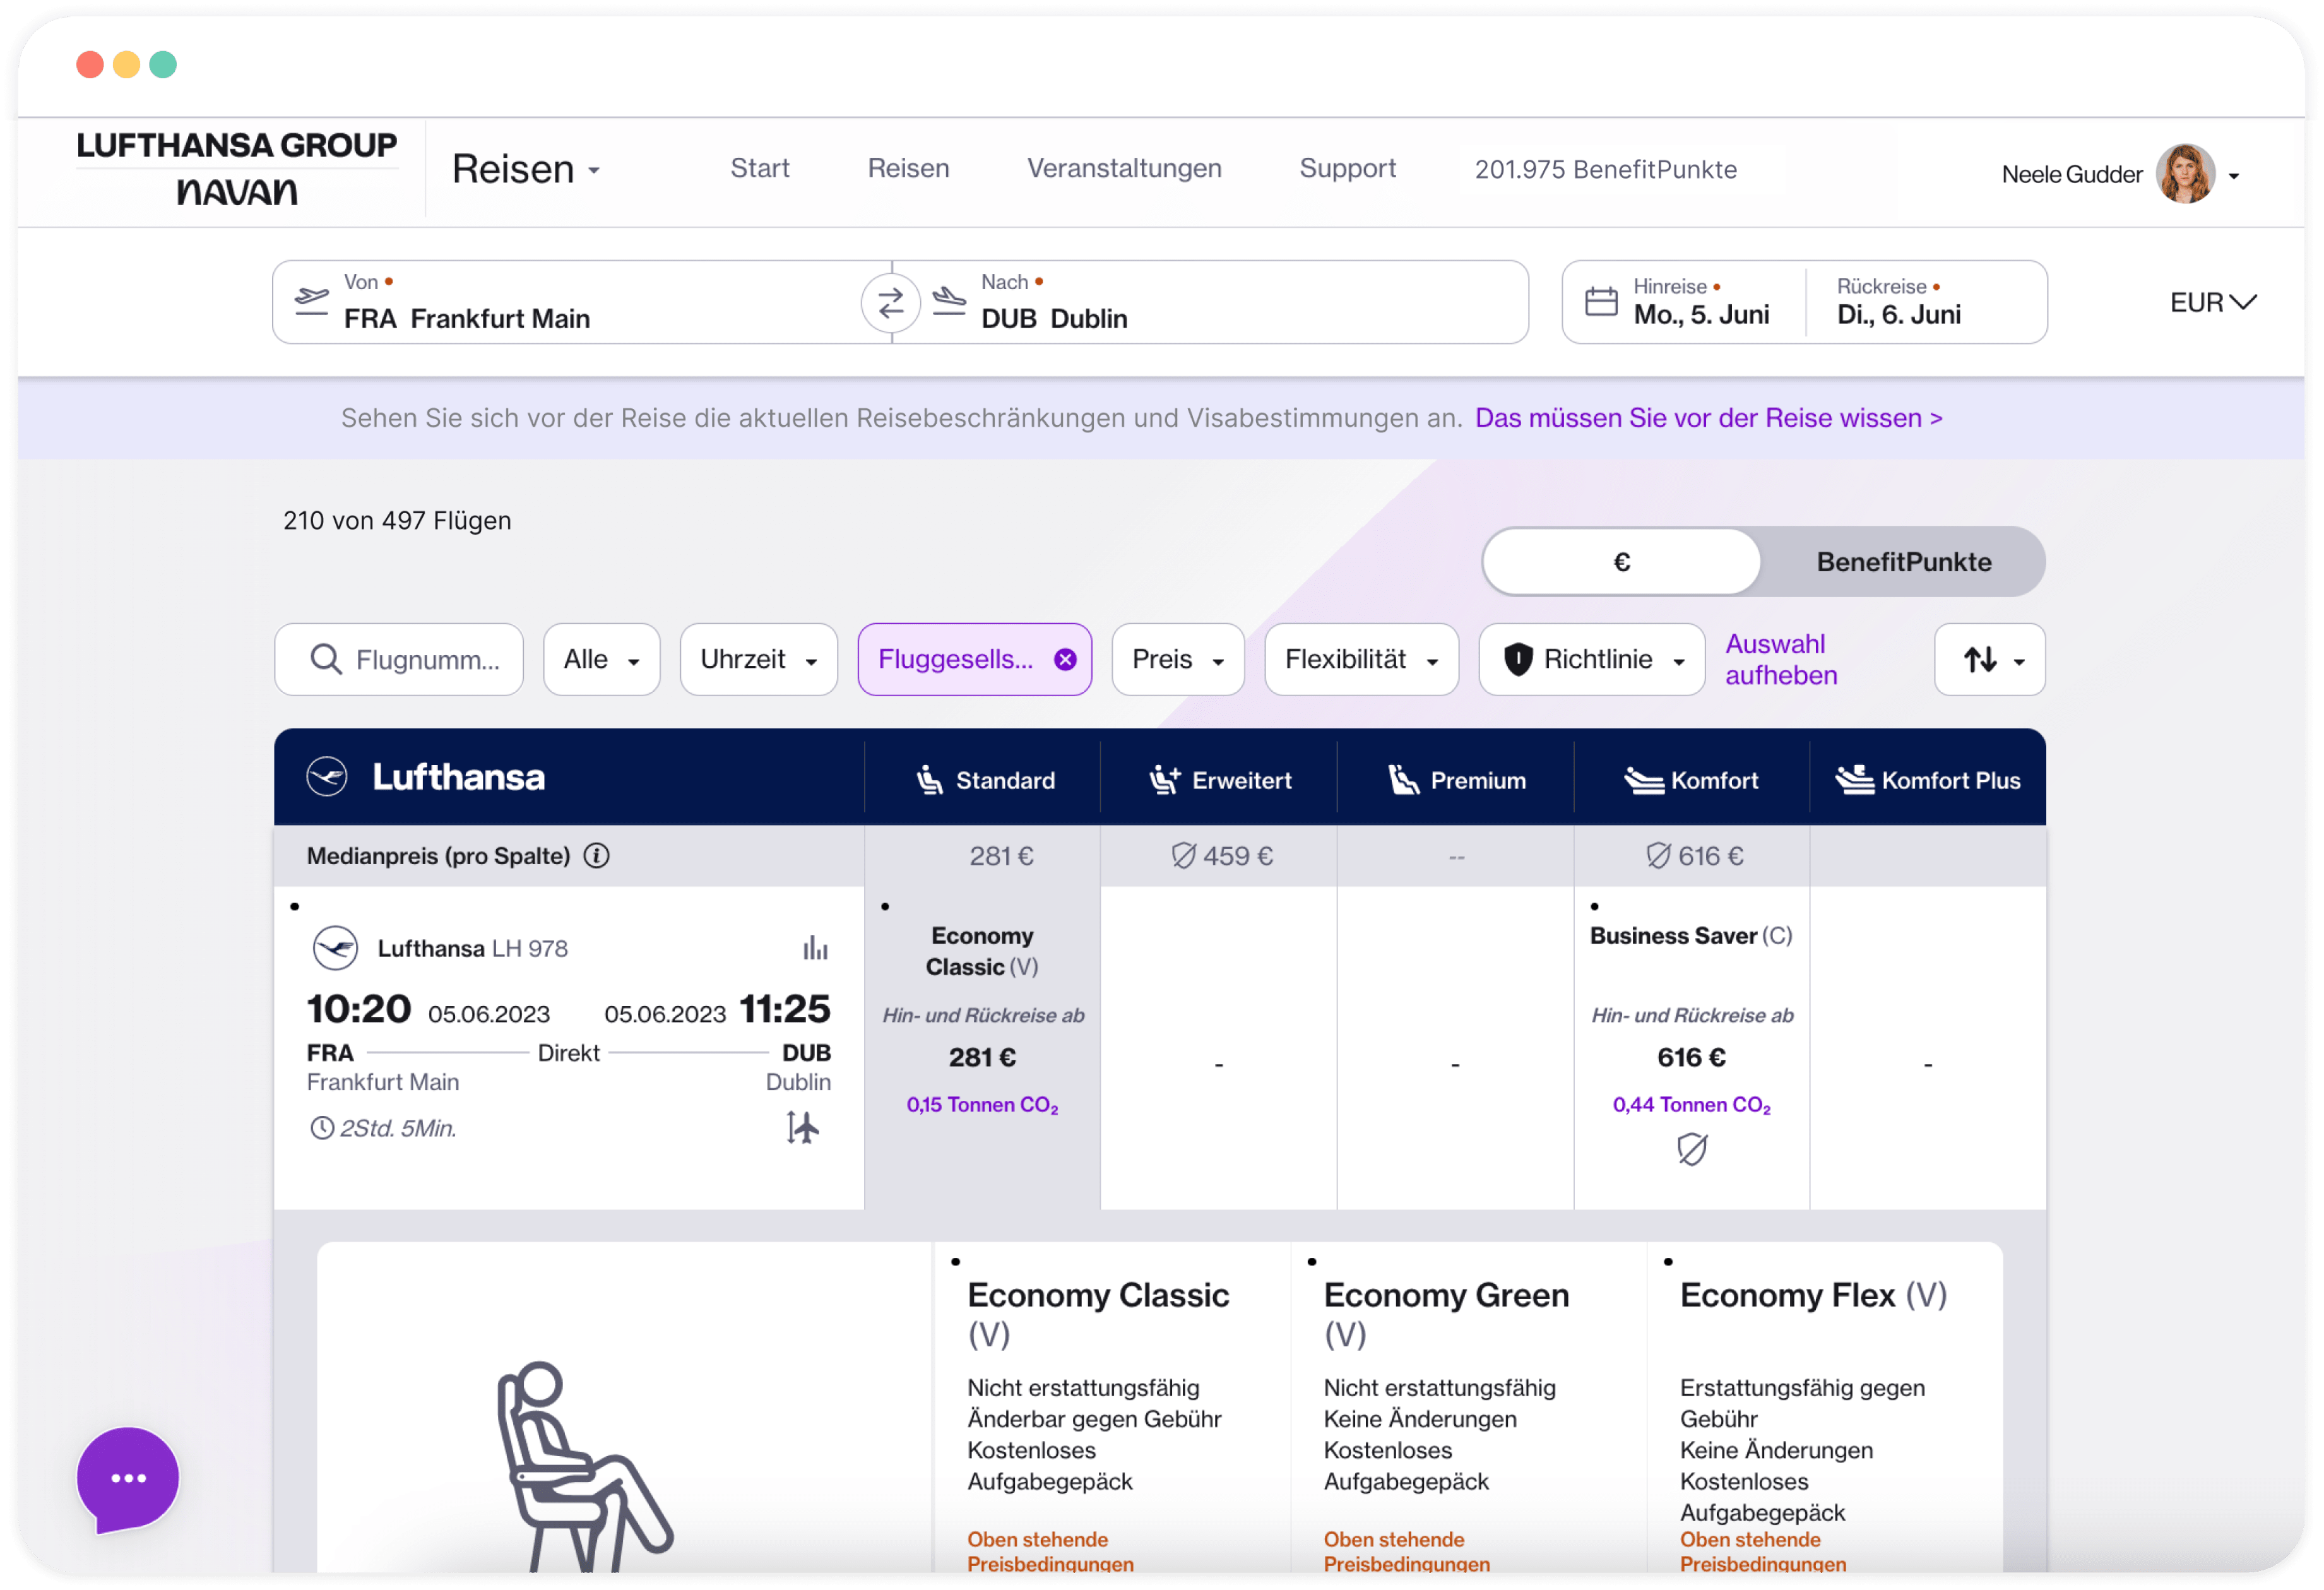2324x1590 pixels.
Task: Open the Richtlinie filter dropdown
Action: pyautogui.click(x=1591, y=659)
